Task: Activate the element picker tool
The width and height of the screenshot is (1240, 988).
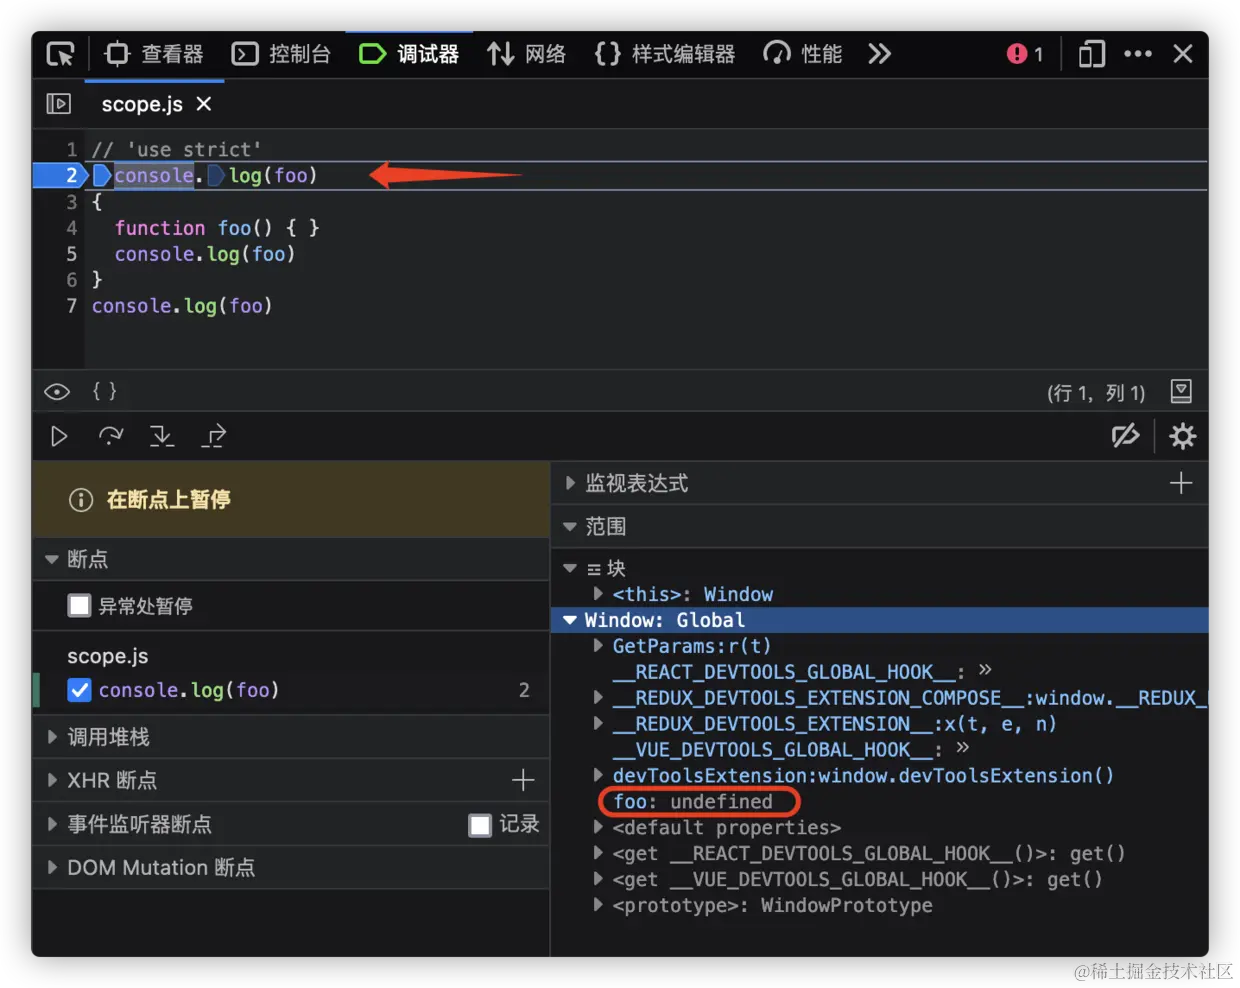Action: [60, 54]
